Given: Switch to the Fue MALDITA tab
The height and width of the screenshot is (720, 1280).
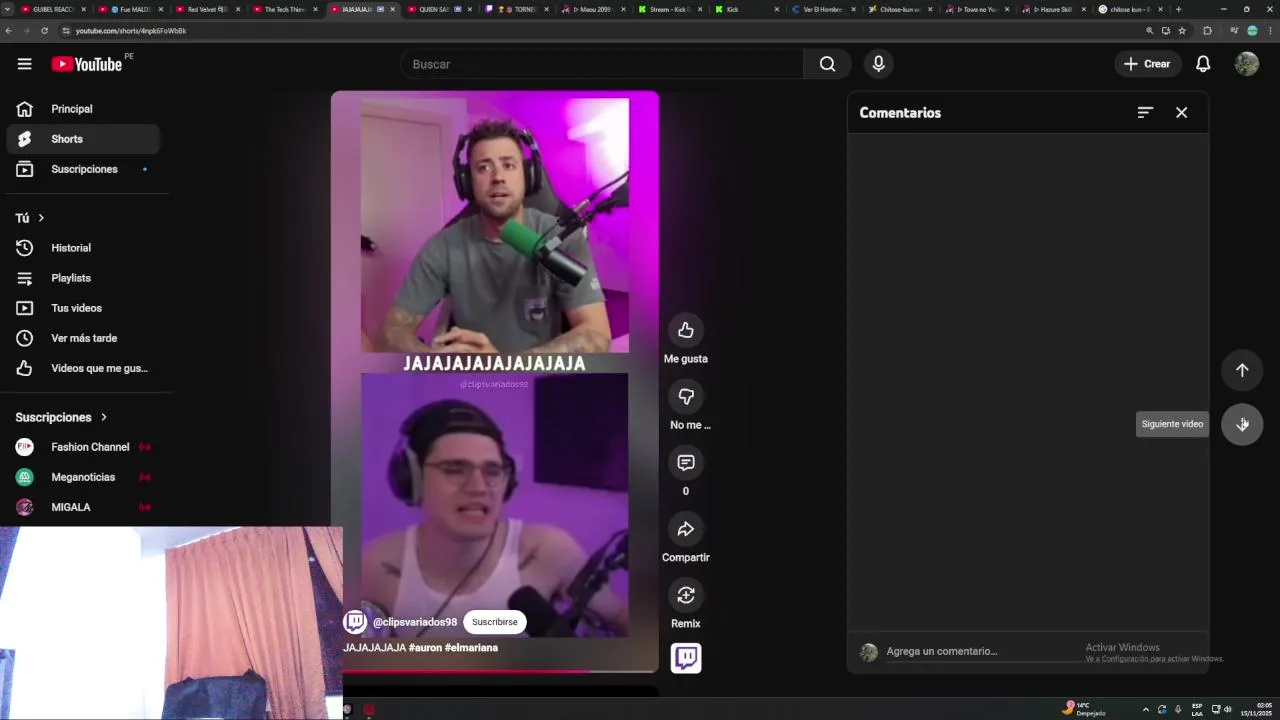Looking at the screenshot, I should coord(131,9).
